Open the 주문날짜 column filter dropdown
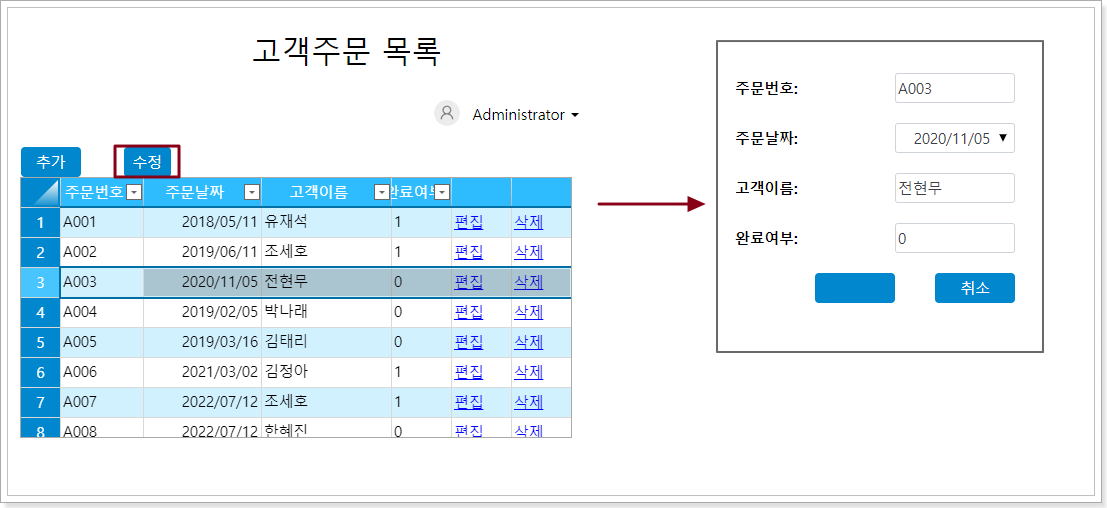This screenshot has width=1107, height=508. (252, 192)
